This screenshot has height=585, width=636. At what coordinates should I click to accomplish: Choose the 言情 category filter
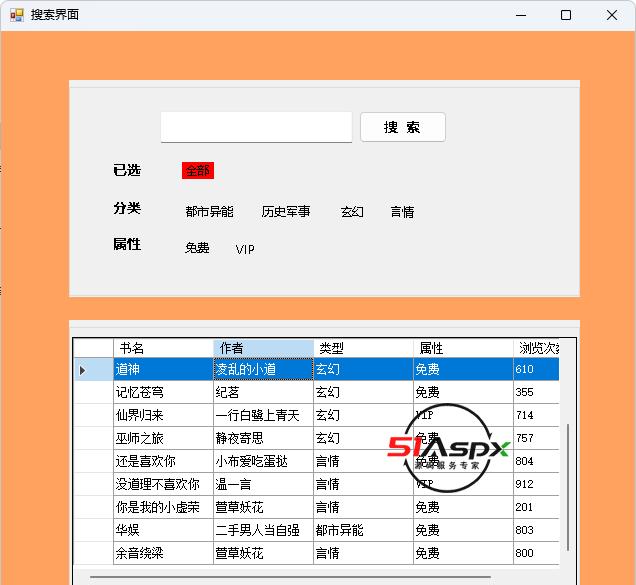[402, 212]
